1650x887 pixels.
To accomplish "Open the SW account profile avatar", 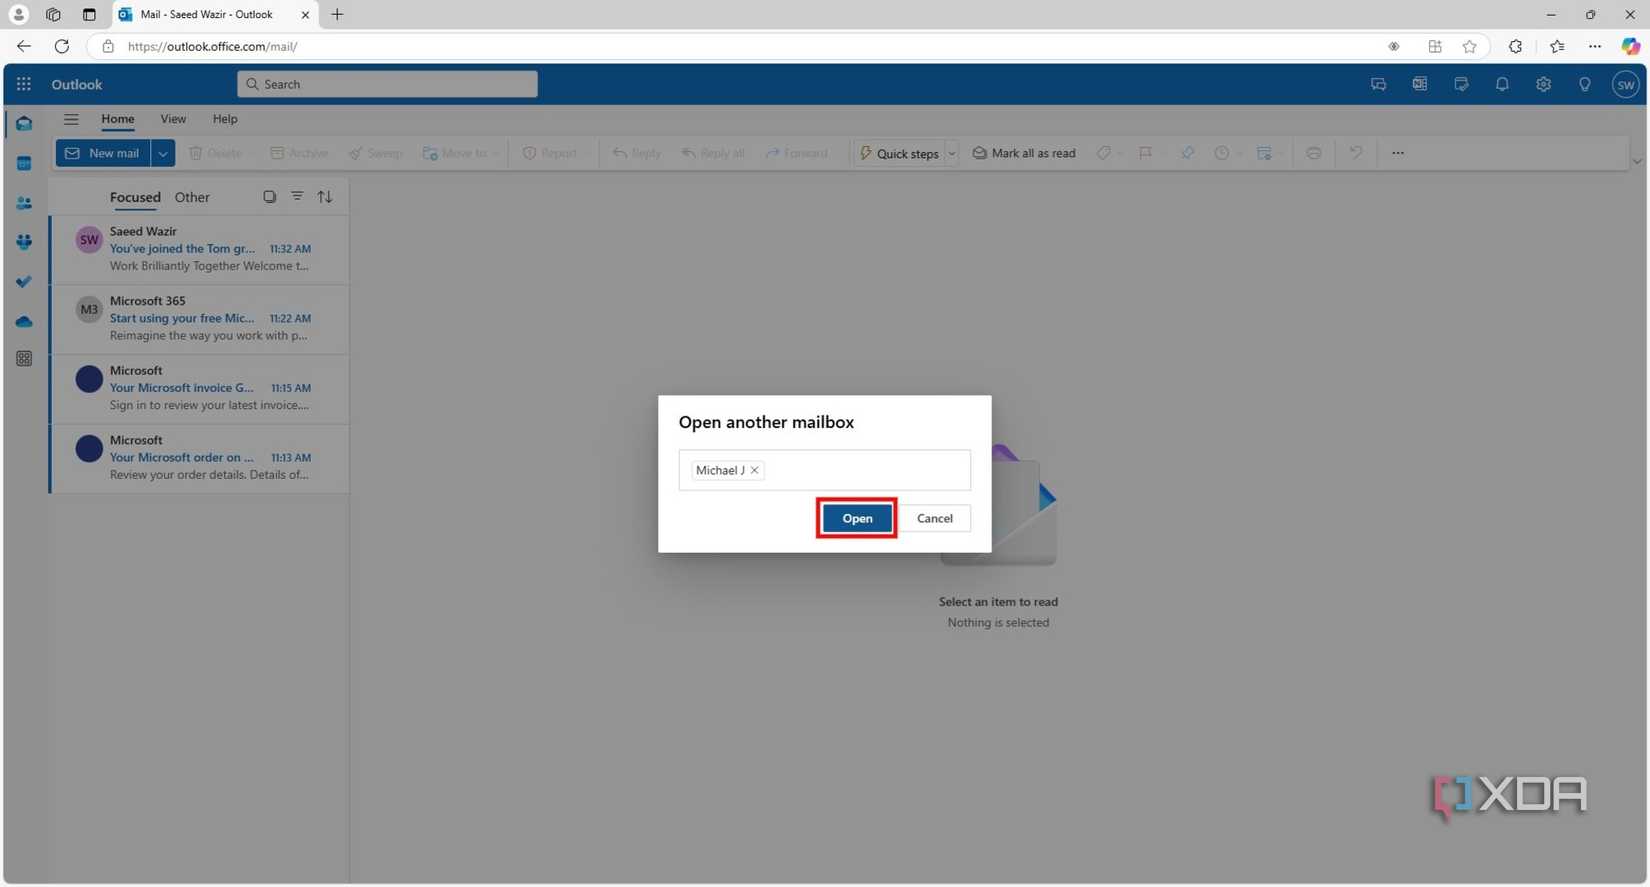I will tap(1625, 85).
